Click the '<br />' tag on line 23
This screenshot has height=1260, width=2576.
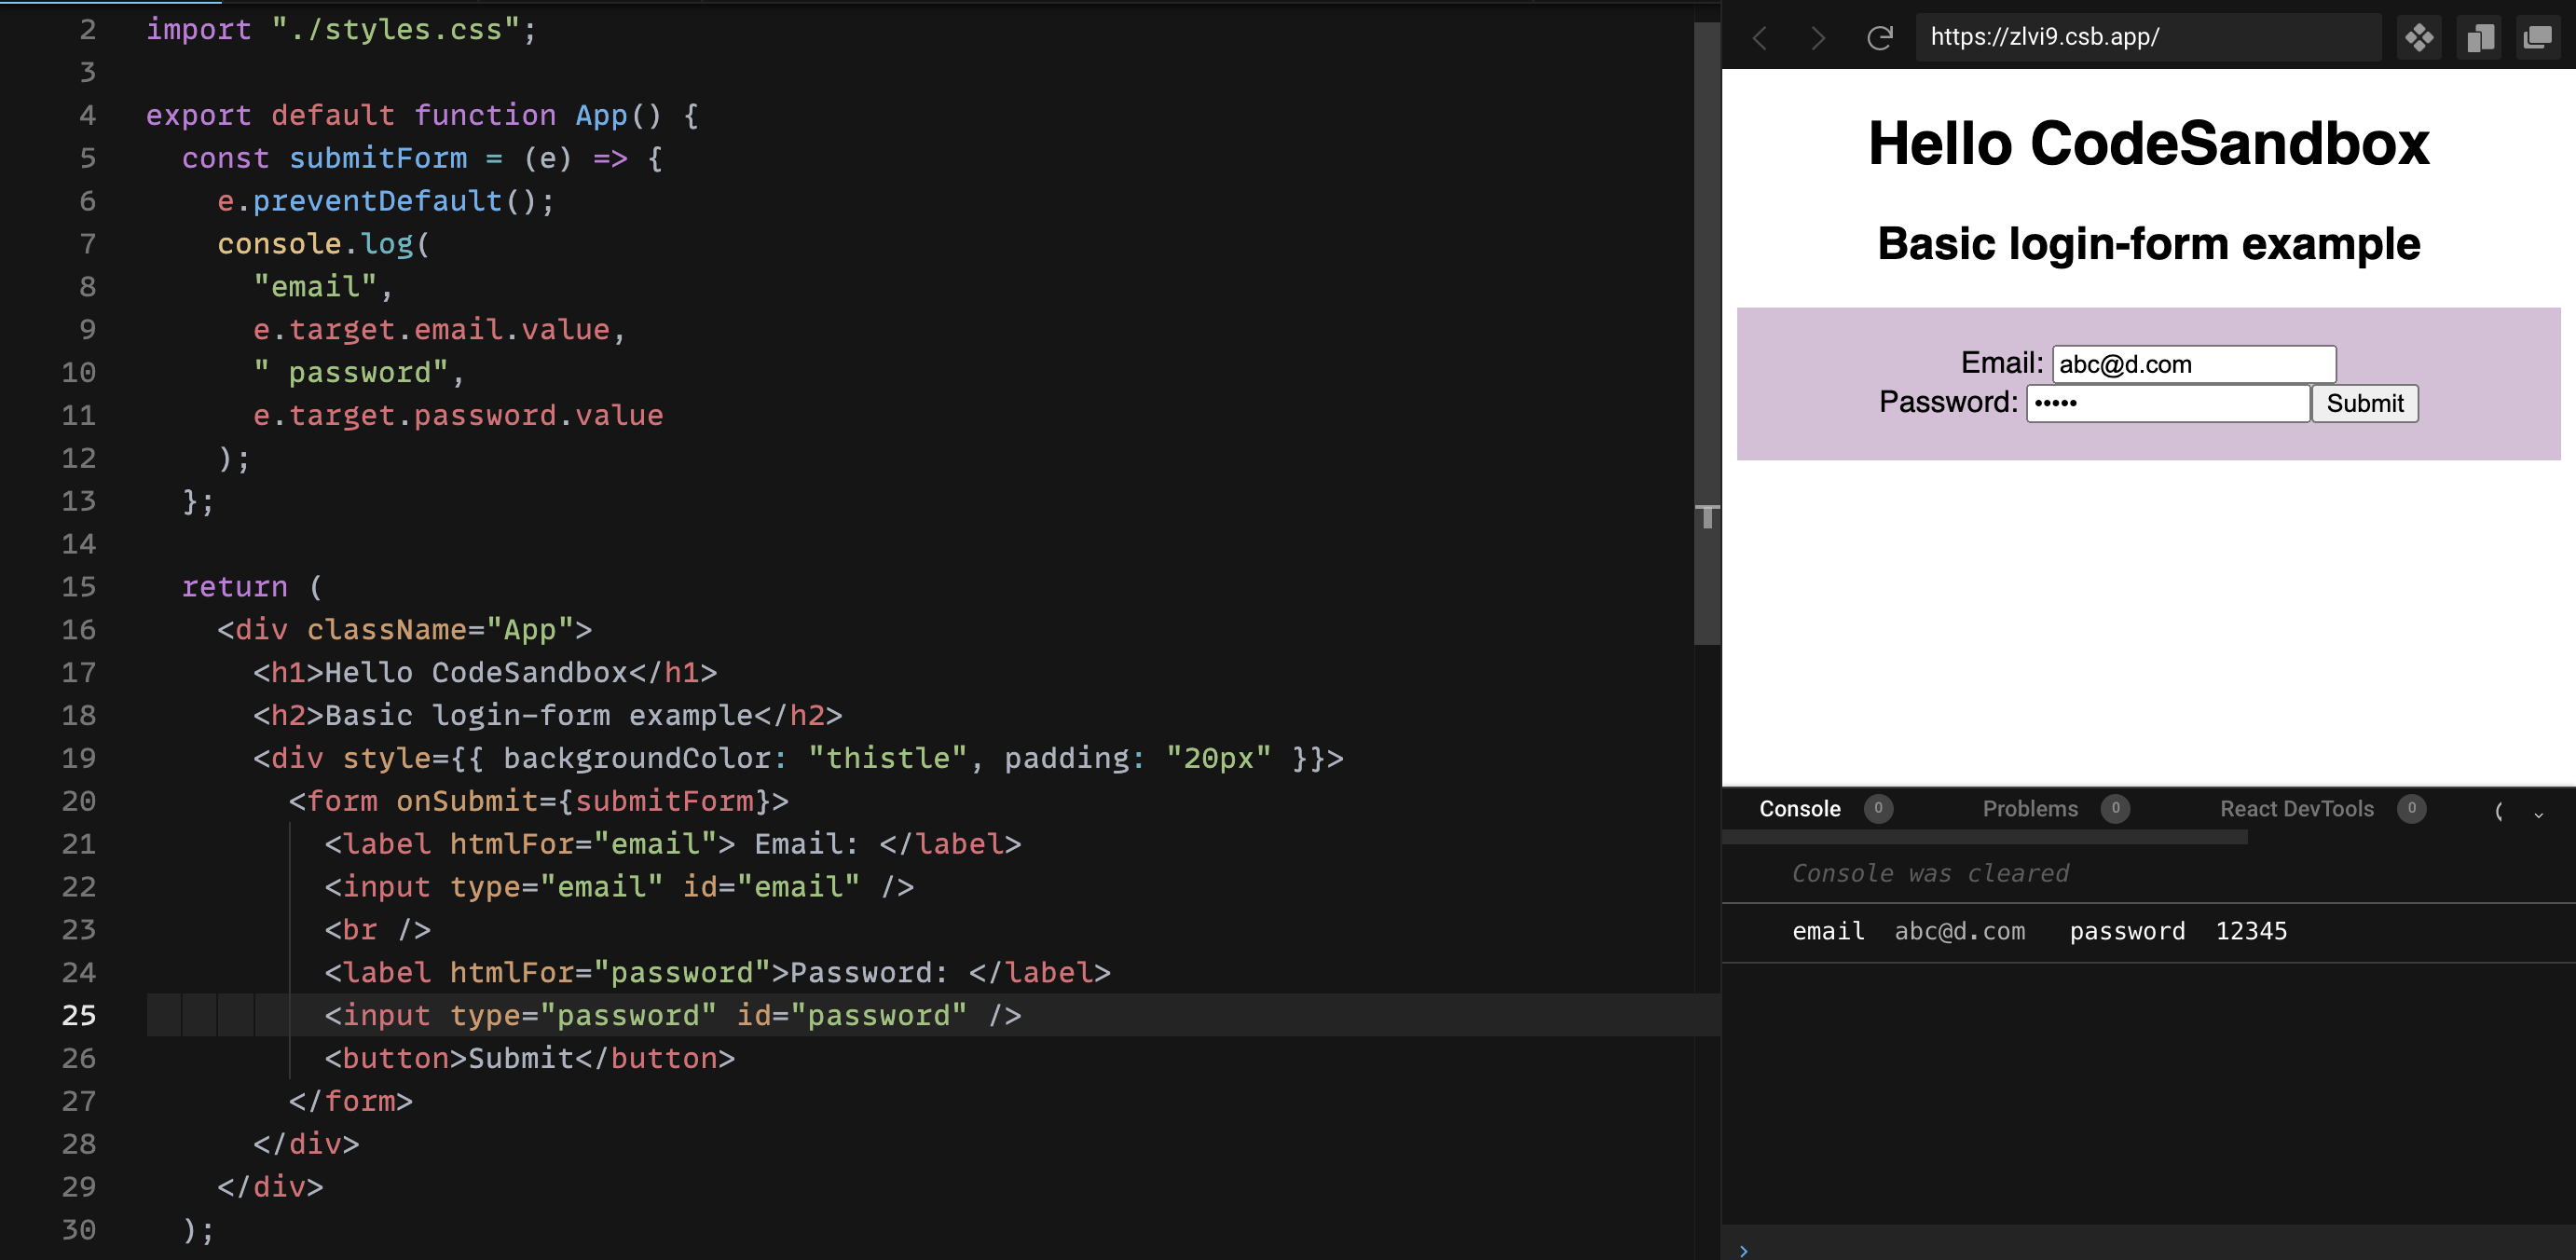click(378, 930)
